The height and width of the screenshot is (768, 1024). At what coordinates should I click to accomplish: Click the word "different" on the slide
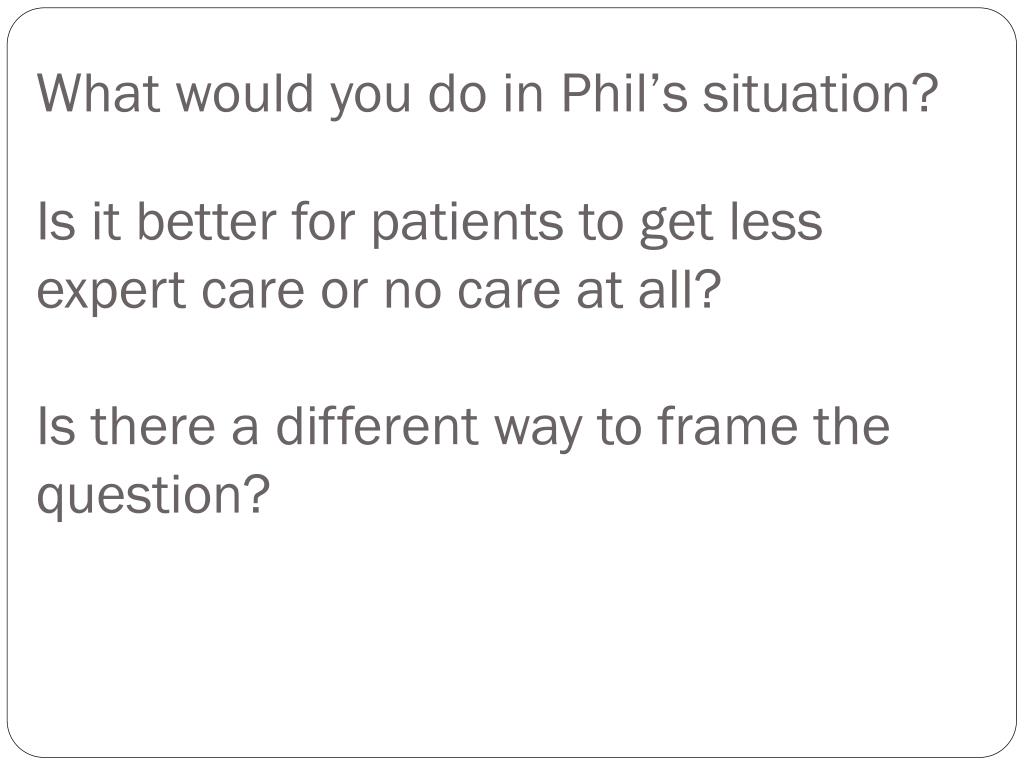[377, 426]
